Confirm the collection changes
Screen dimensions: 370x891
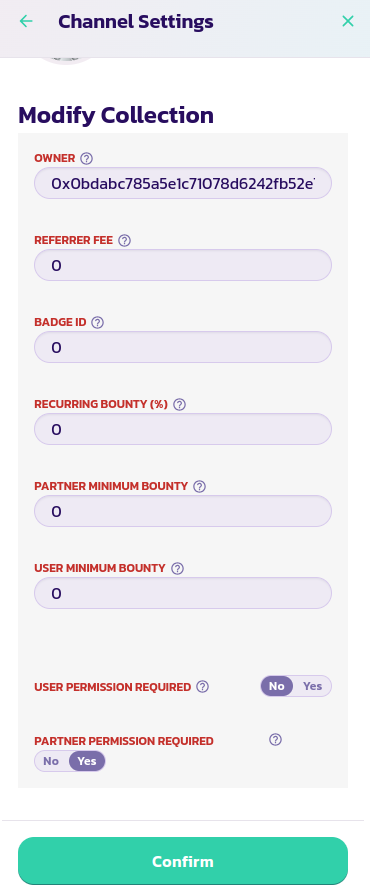[x=183, y=861]
